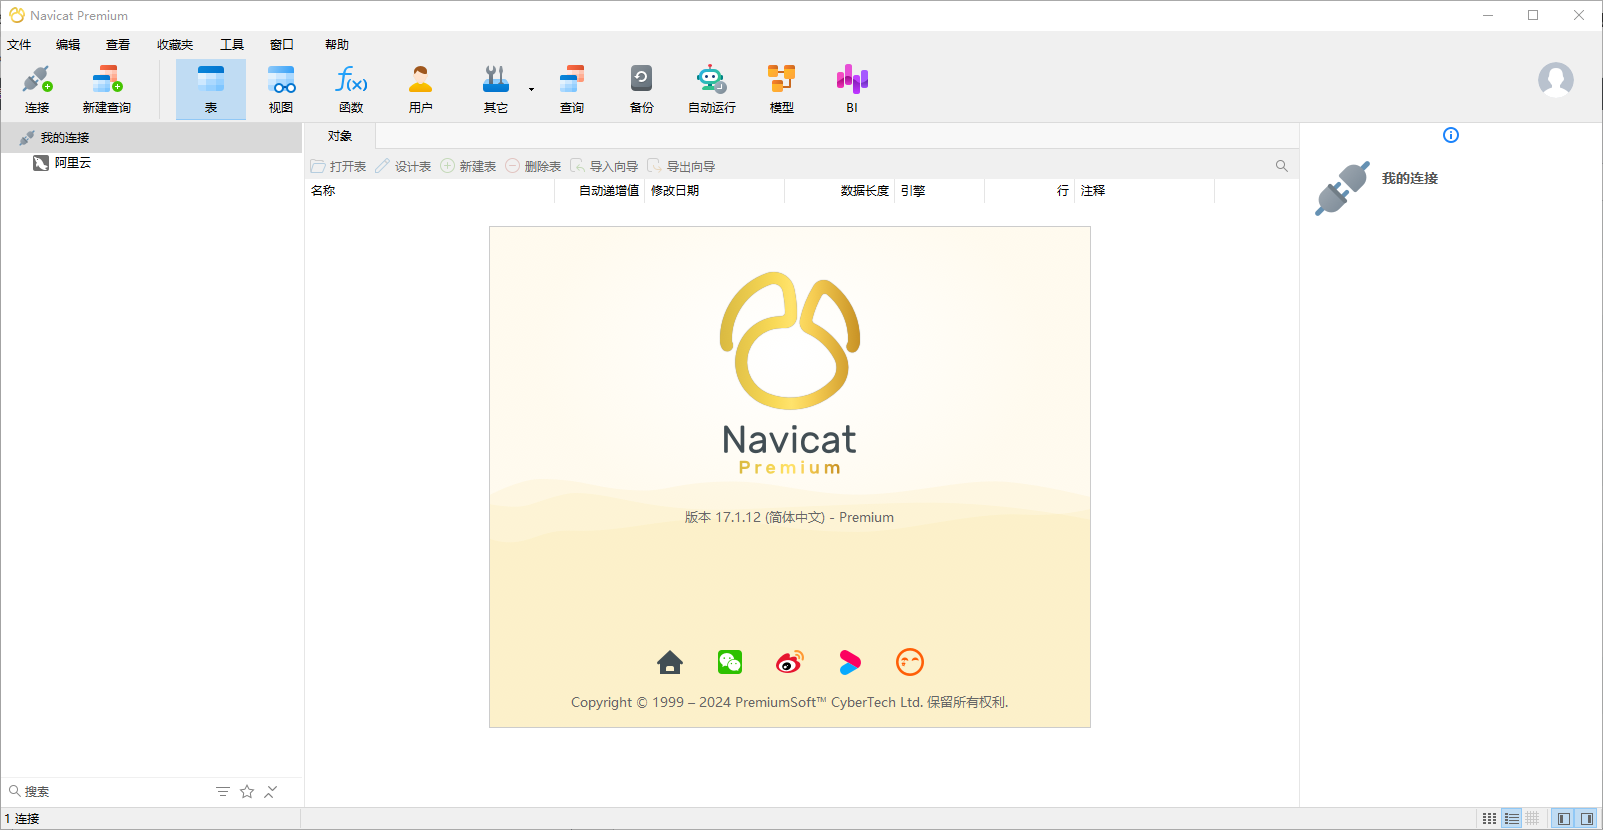The width and height of the screenshot is (1603, 830).
Task: Click the home icon in the about splash
Action: 670,662
